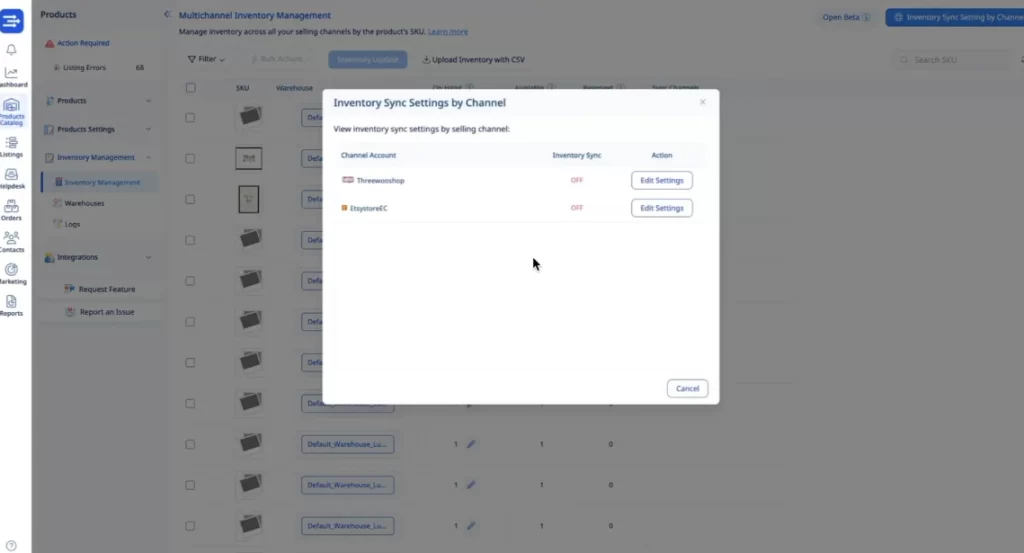This screenshot has height=553, width=1024.
Task: Click Threewooshop's OFF sync status
Action: coord(577,180)
